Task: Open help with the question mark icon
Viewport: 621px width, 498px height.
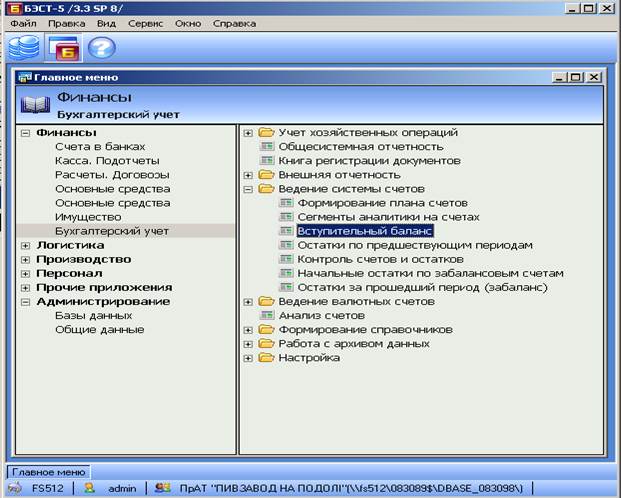Action: pos(101,48)
